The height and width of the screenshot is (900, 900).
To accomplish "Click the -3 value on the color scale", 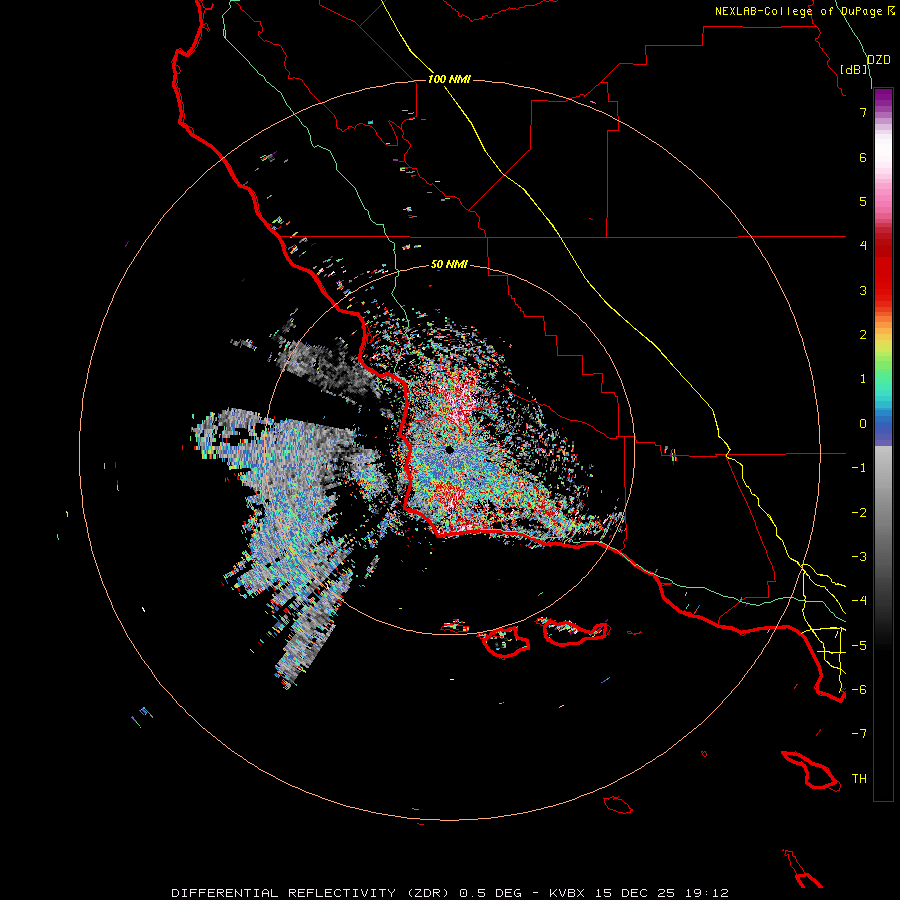I will [x=859, y=557].
